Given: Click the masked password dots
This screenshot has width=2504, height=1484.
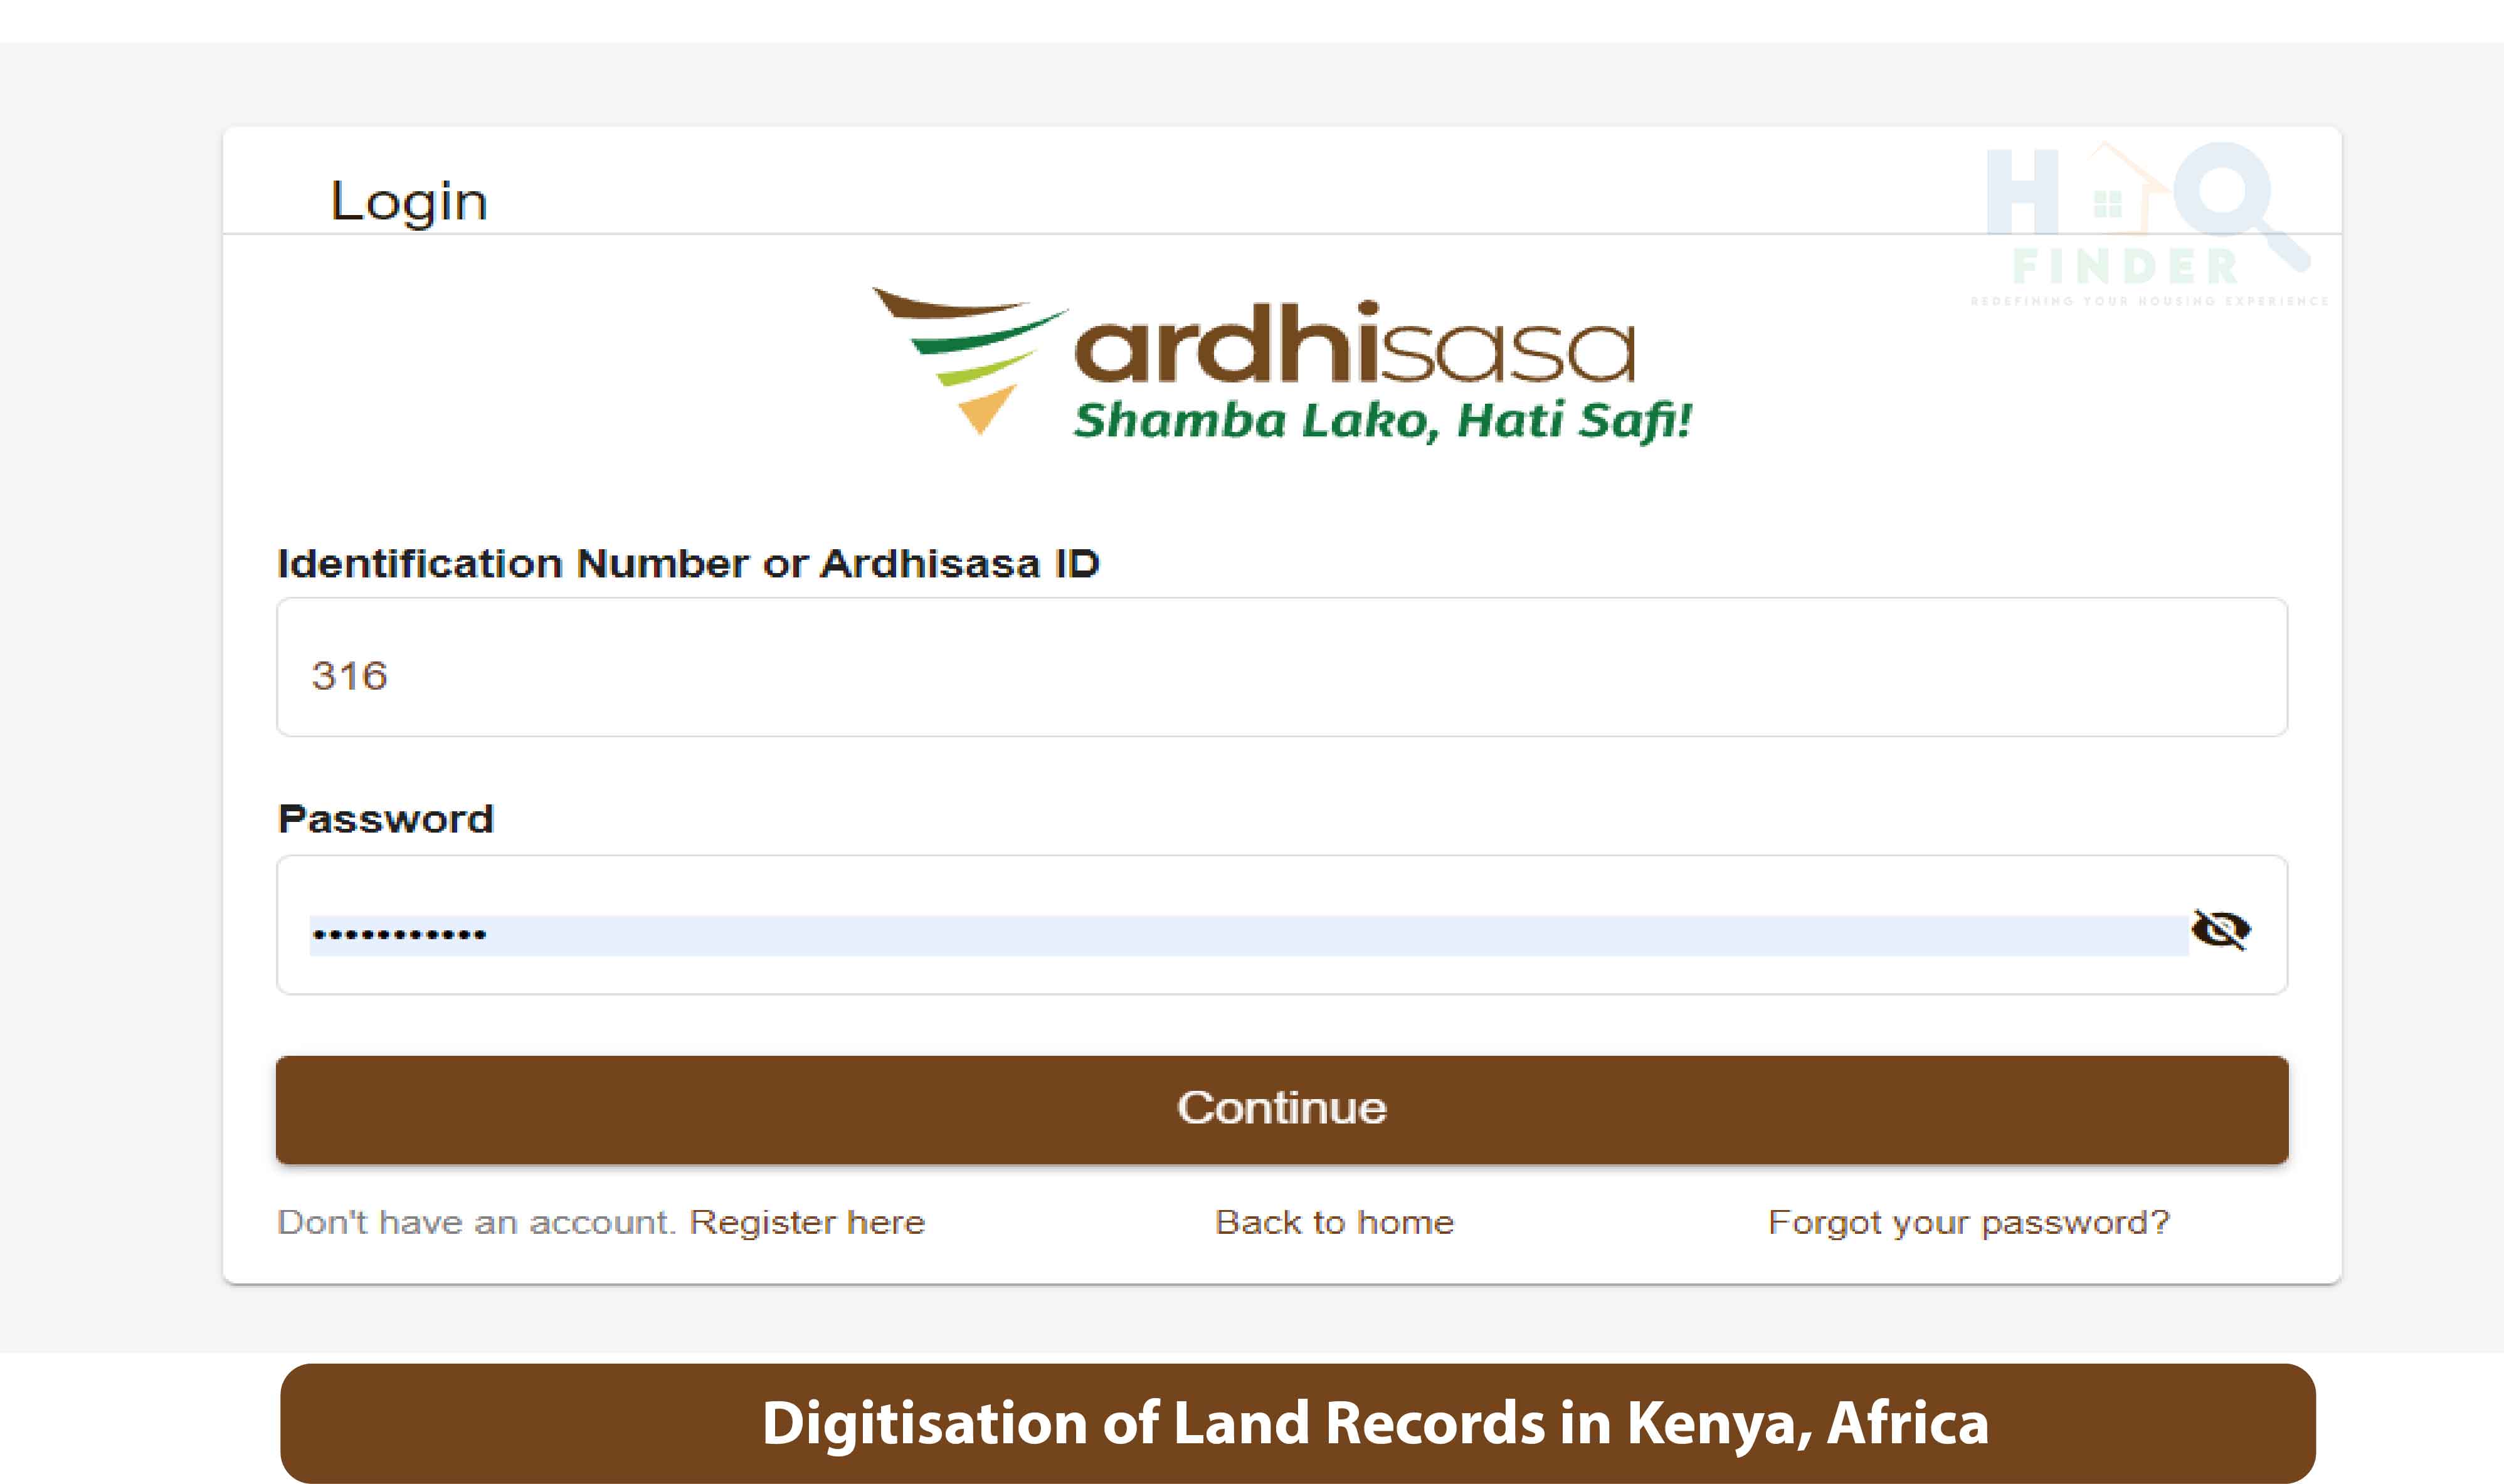Looking at the screenshot, I should [399, 935].
